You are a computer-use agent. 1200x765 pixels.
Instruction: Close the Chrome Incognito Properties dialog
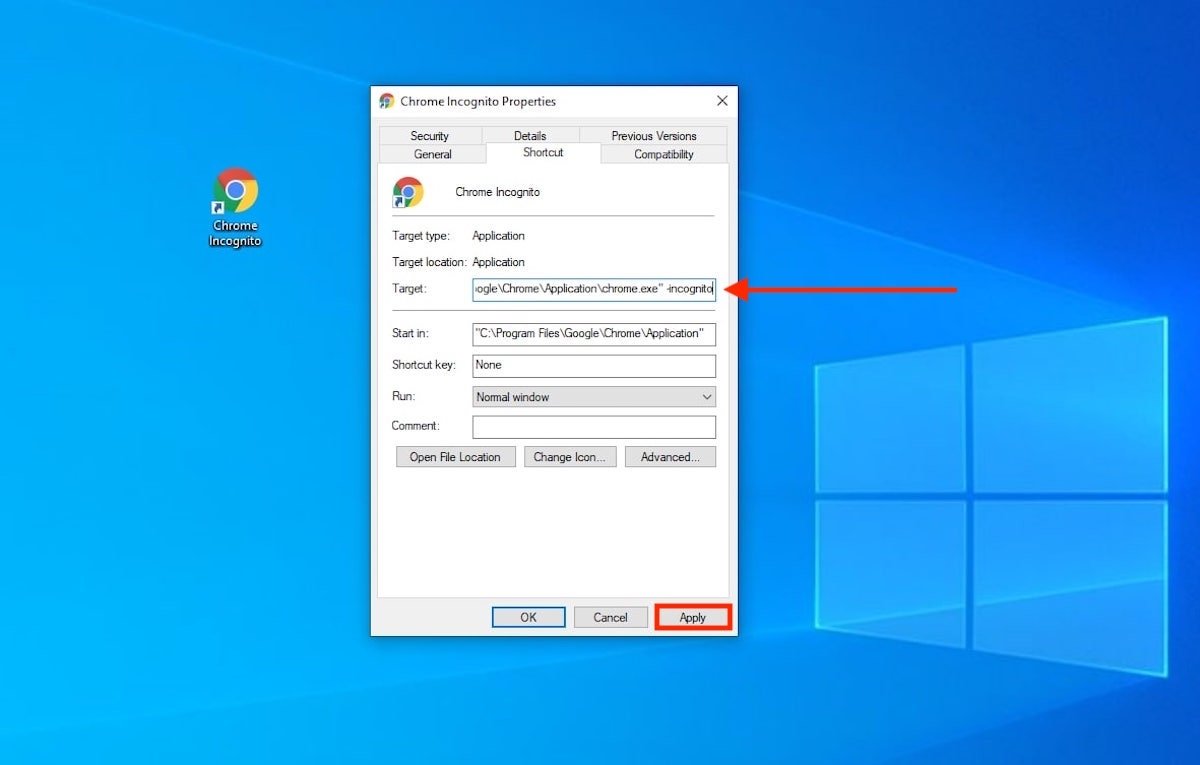pyautogui.click(x=722, y=101)
